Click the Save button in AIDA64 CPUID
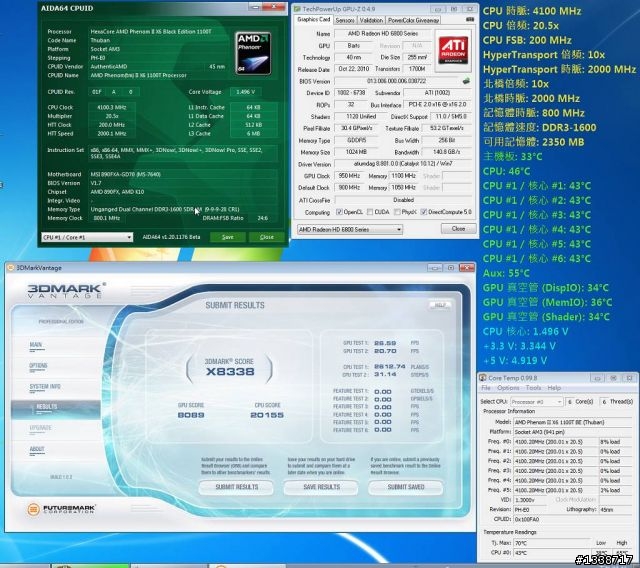The height and width of the screenshot is (568, 640). click(x=228, y=237)
